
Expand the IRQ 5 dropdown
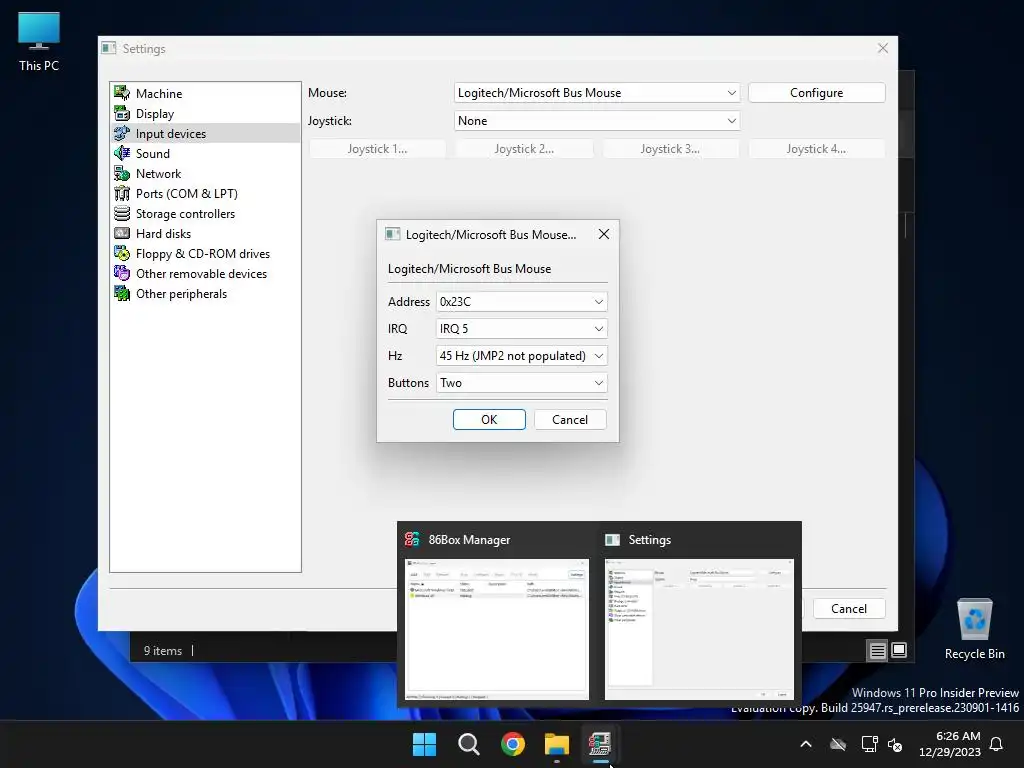coord(521,328)
